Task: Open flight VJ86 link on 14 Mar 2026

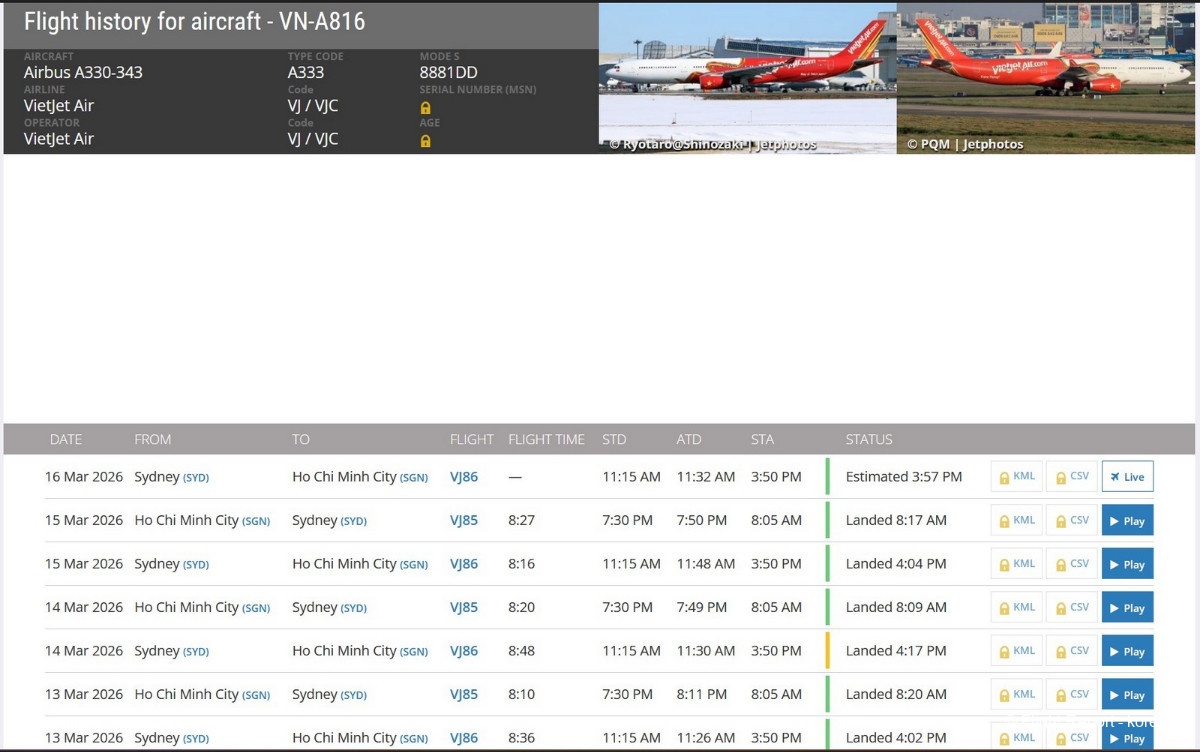Action: tap(464, 651)
